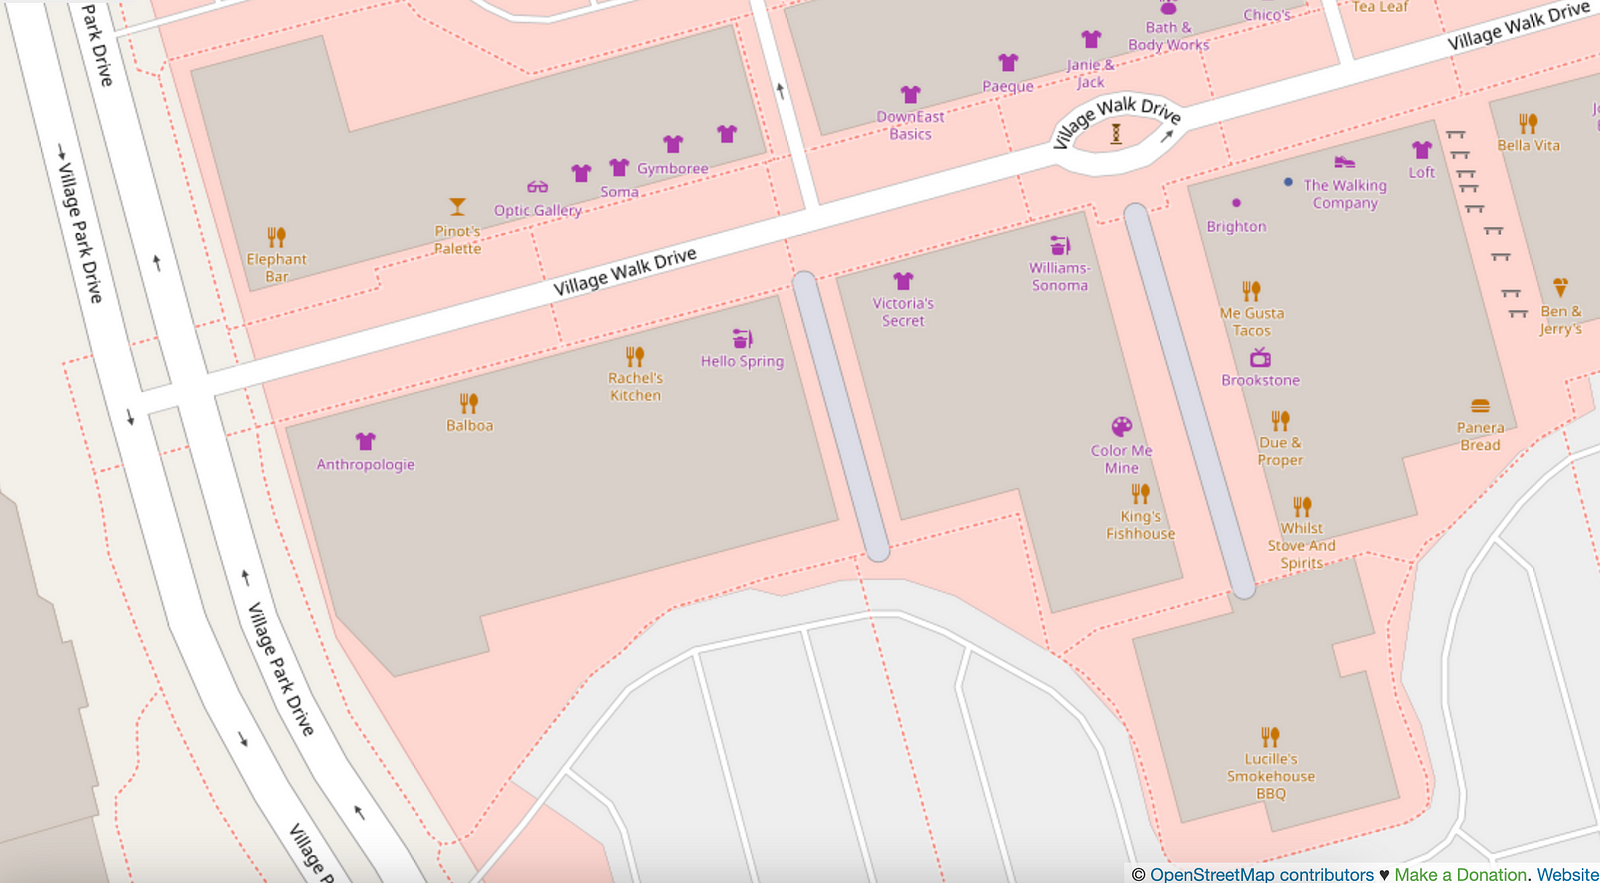Click the Lucille's Smokehouse BBQ label
The width and height of the screenshot is (1600, 883).
click(1271, 776)
